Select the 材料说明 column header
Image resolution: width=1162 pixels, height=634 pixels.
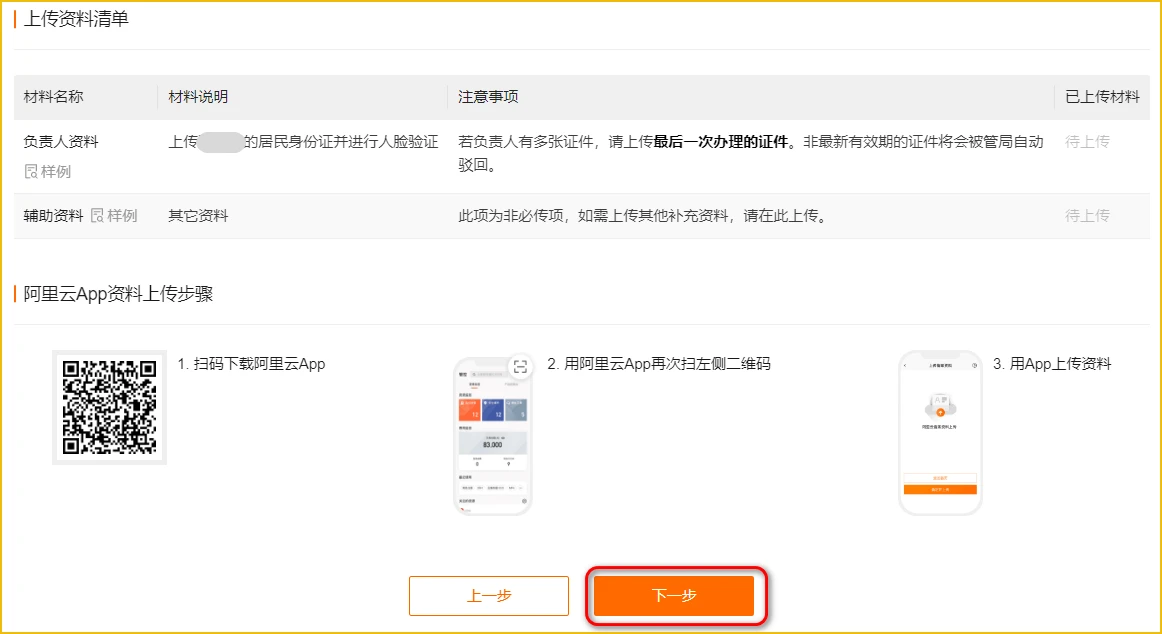coord(198,97)
